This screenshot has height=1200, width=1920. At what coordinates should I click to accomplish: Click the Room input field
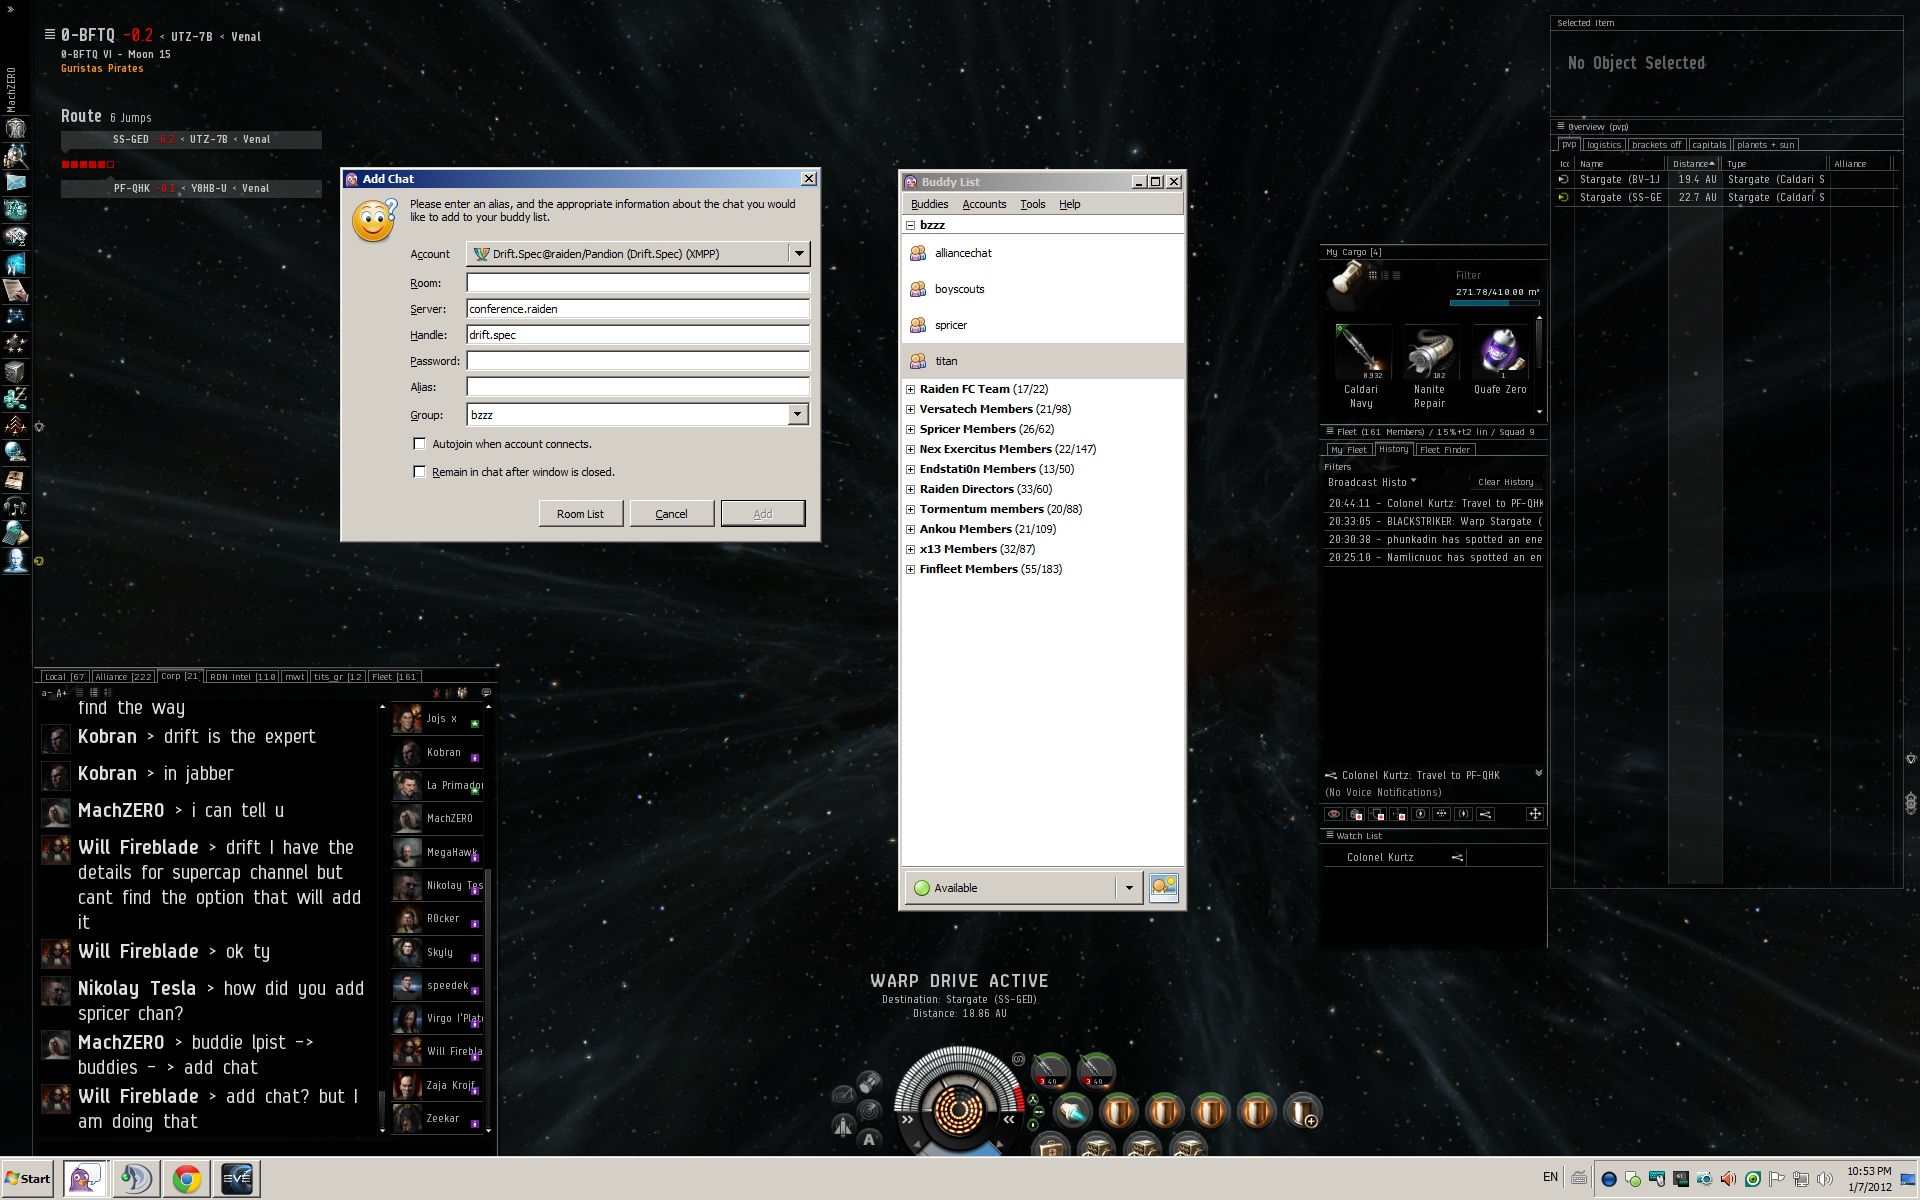637,283
